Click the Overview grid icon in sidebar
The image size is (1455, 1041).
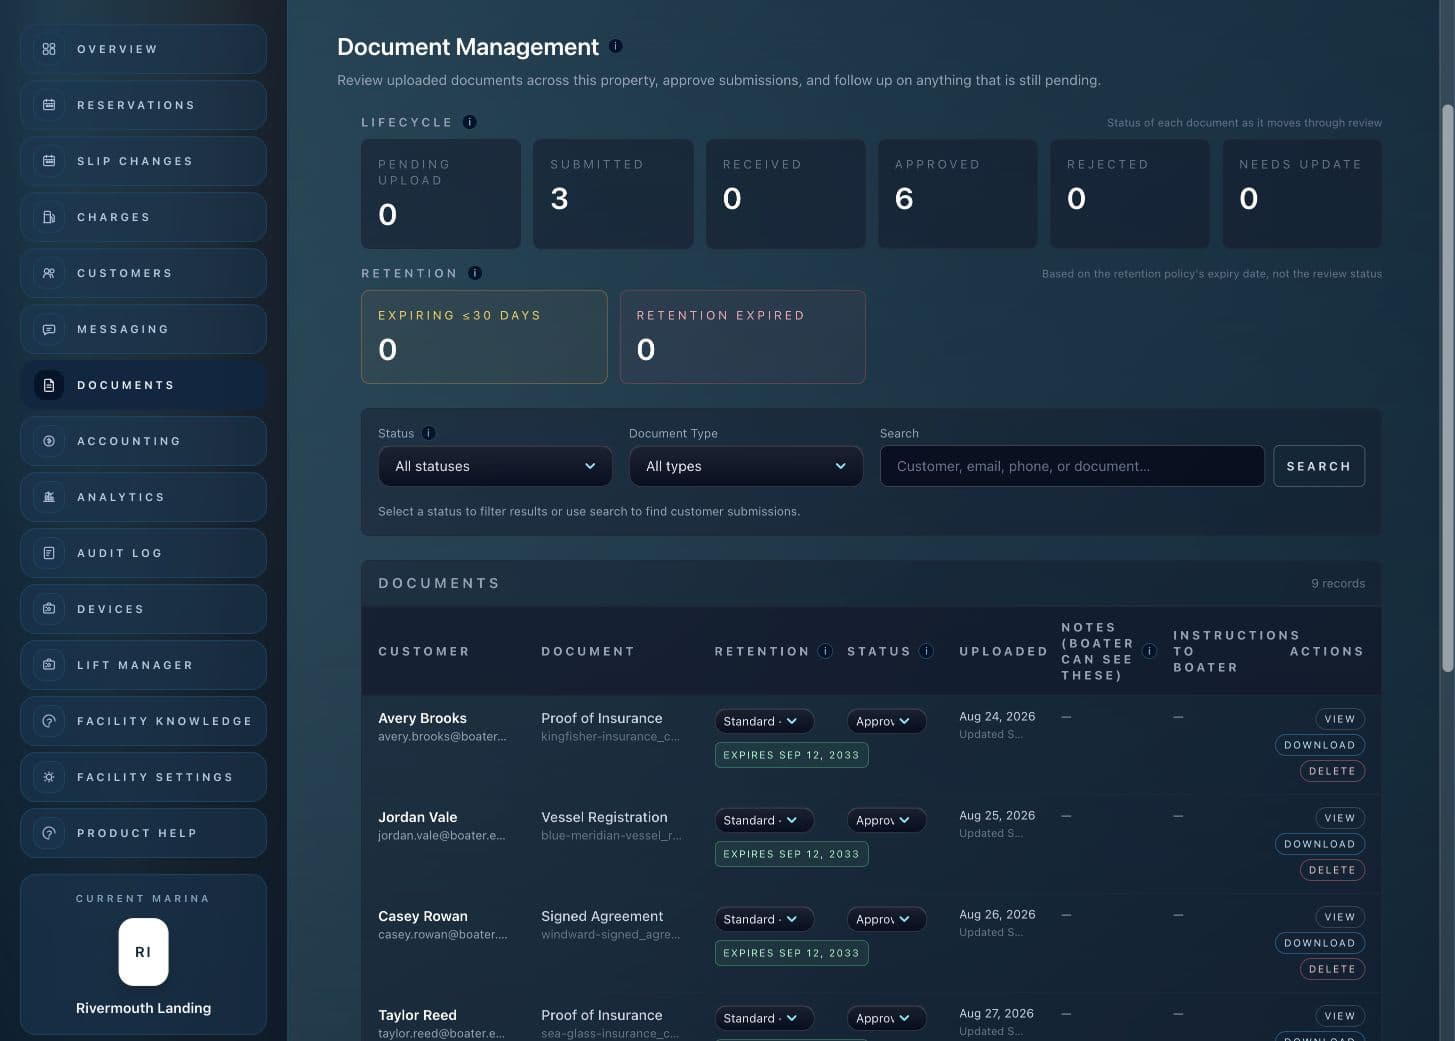click(x=49, y=49)
